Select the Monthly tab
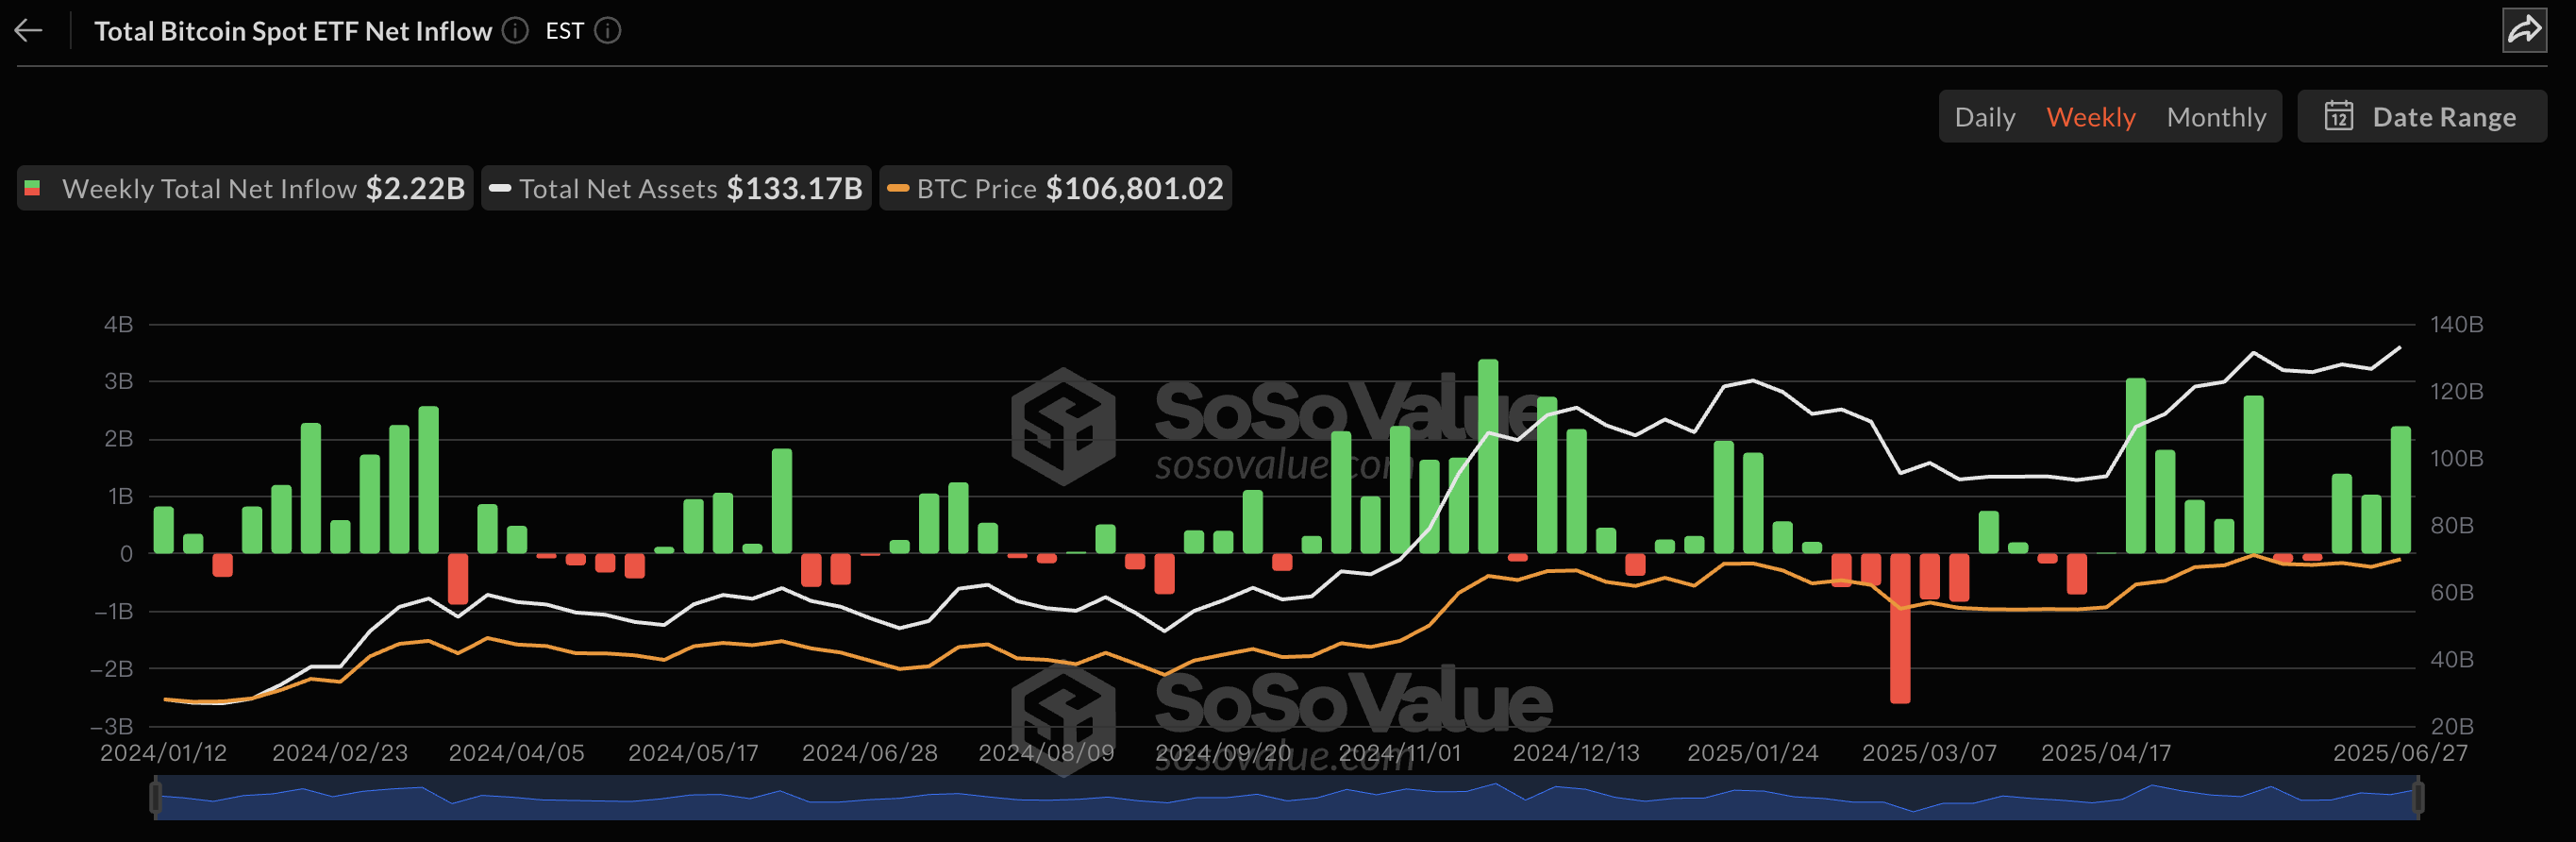This screenshot has width=2576, height=842. (2215, 117)
